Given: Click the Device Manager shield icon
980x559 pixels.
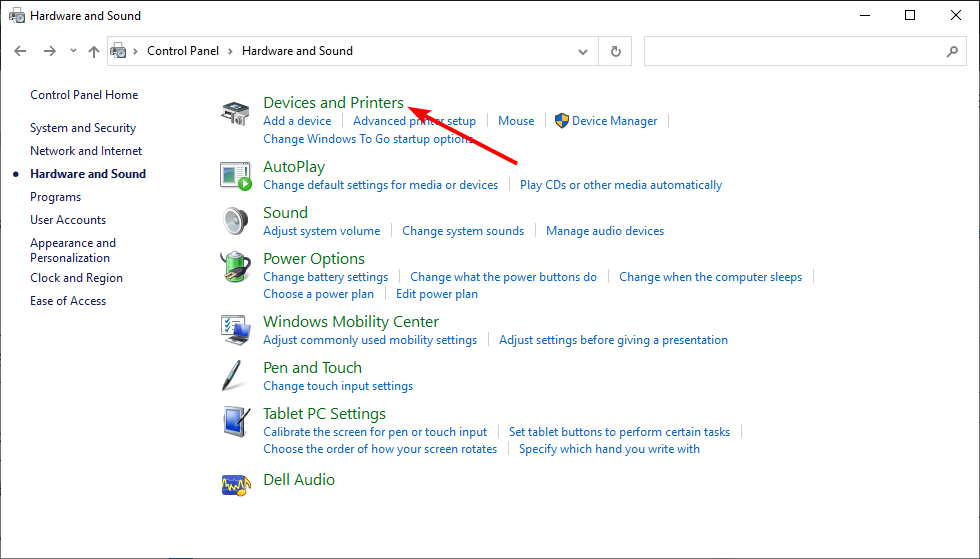Looking at the screenshot, I should pyautogui.click(x=561, y=121).
